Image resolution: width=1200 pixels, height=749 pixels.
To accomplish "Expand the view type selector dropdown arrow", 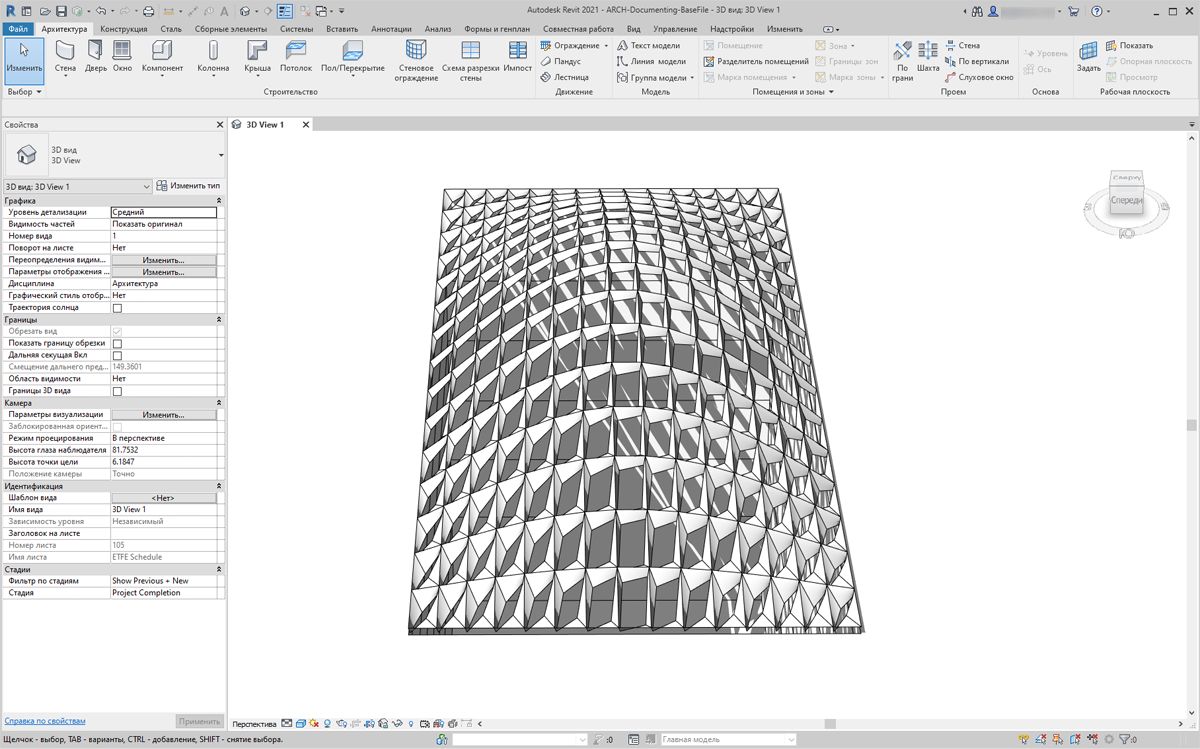I will 221,155.
